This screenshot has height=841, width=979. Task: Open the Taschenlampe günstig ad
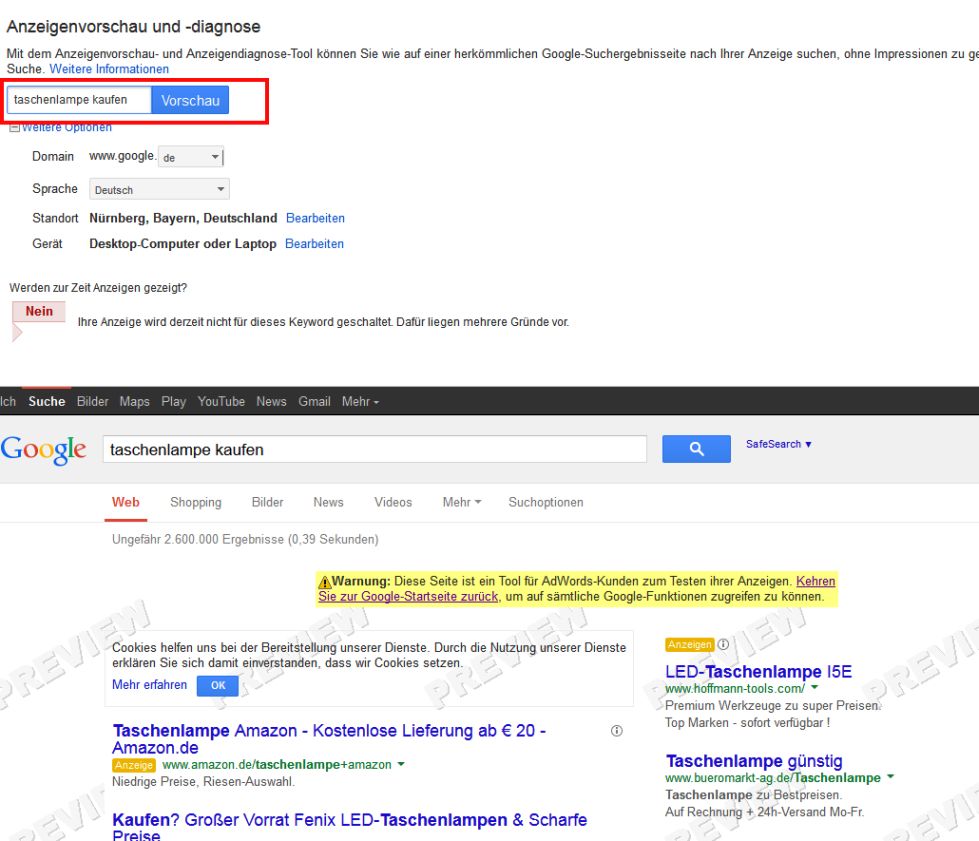tap(754, 760)
